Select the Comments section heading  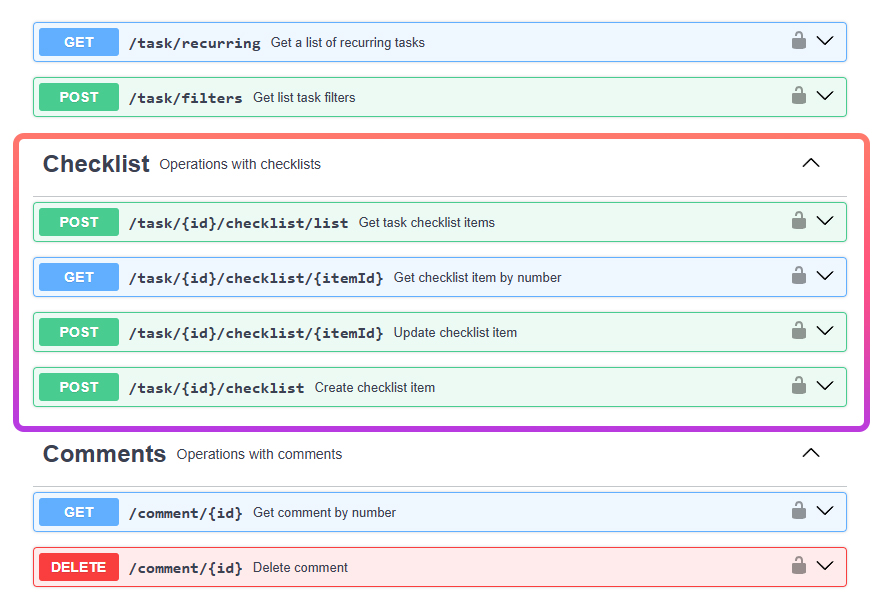click(104, 454)
